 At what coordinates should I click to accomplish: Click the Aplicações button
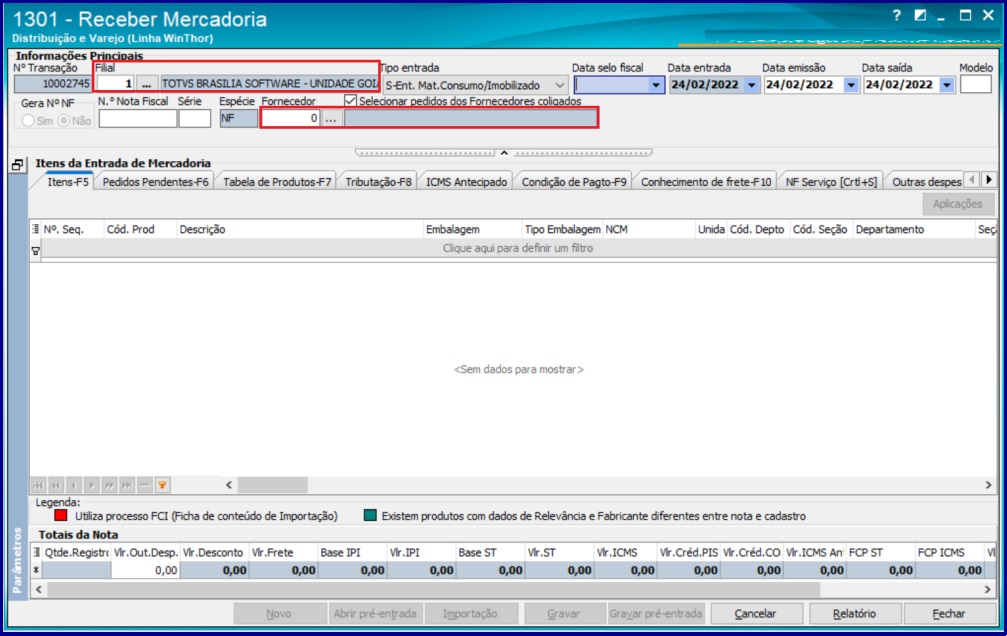pos(958,204)
